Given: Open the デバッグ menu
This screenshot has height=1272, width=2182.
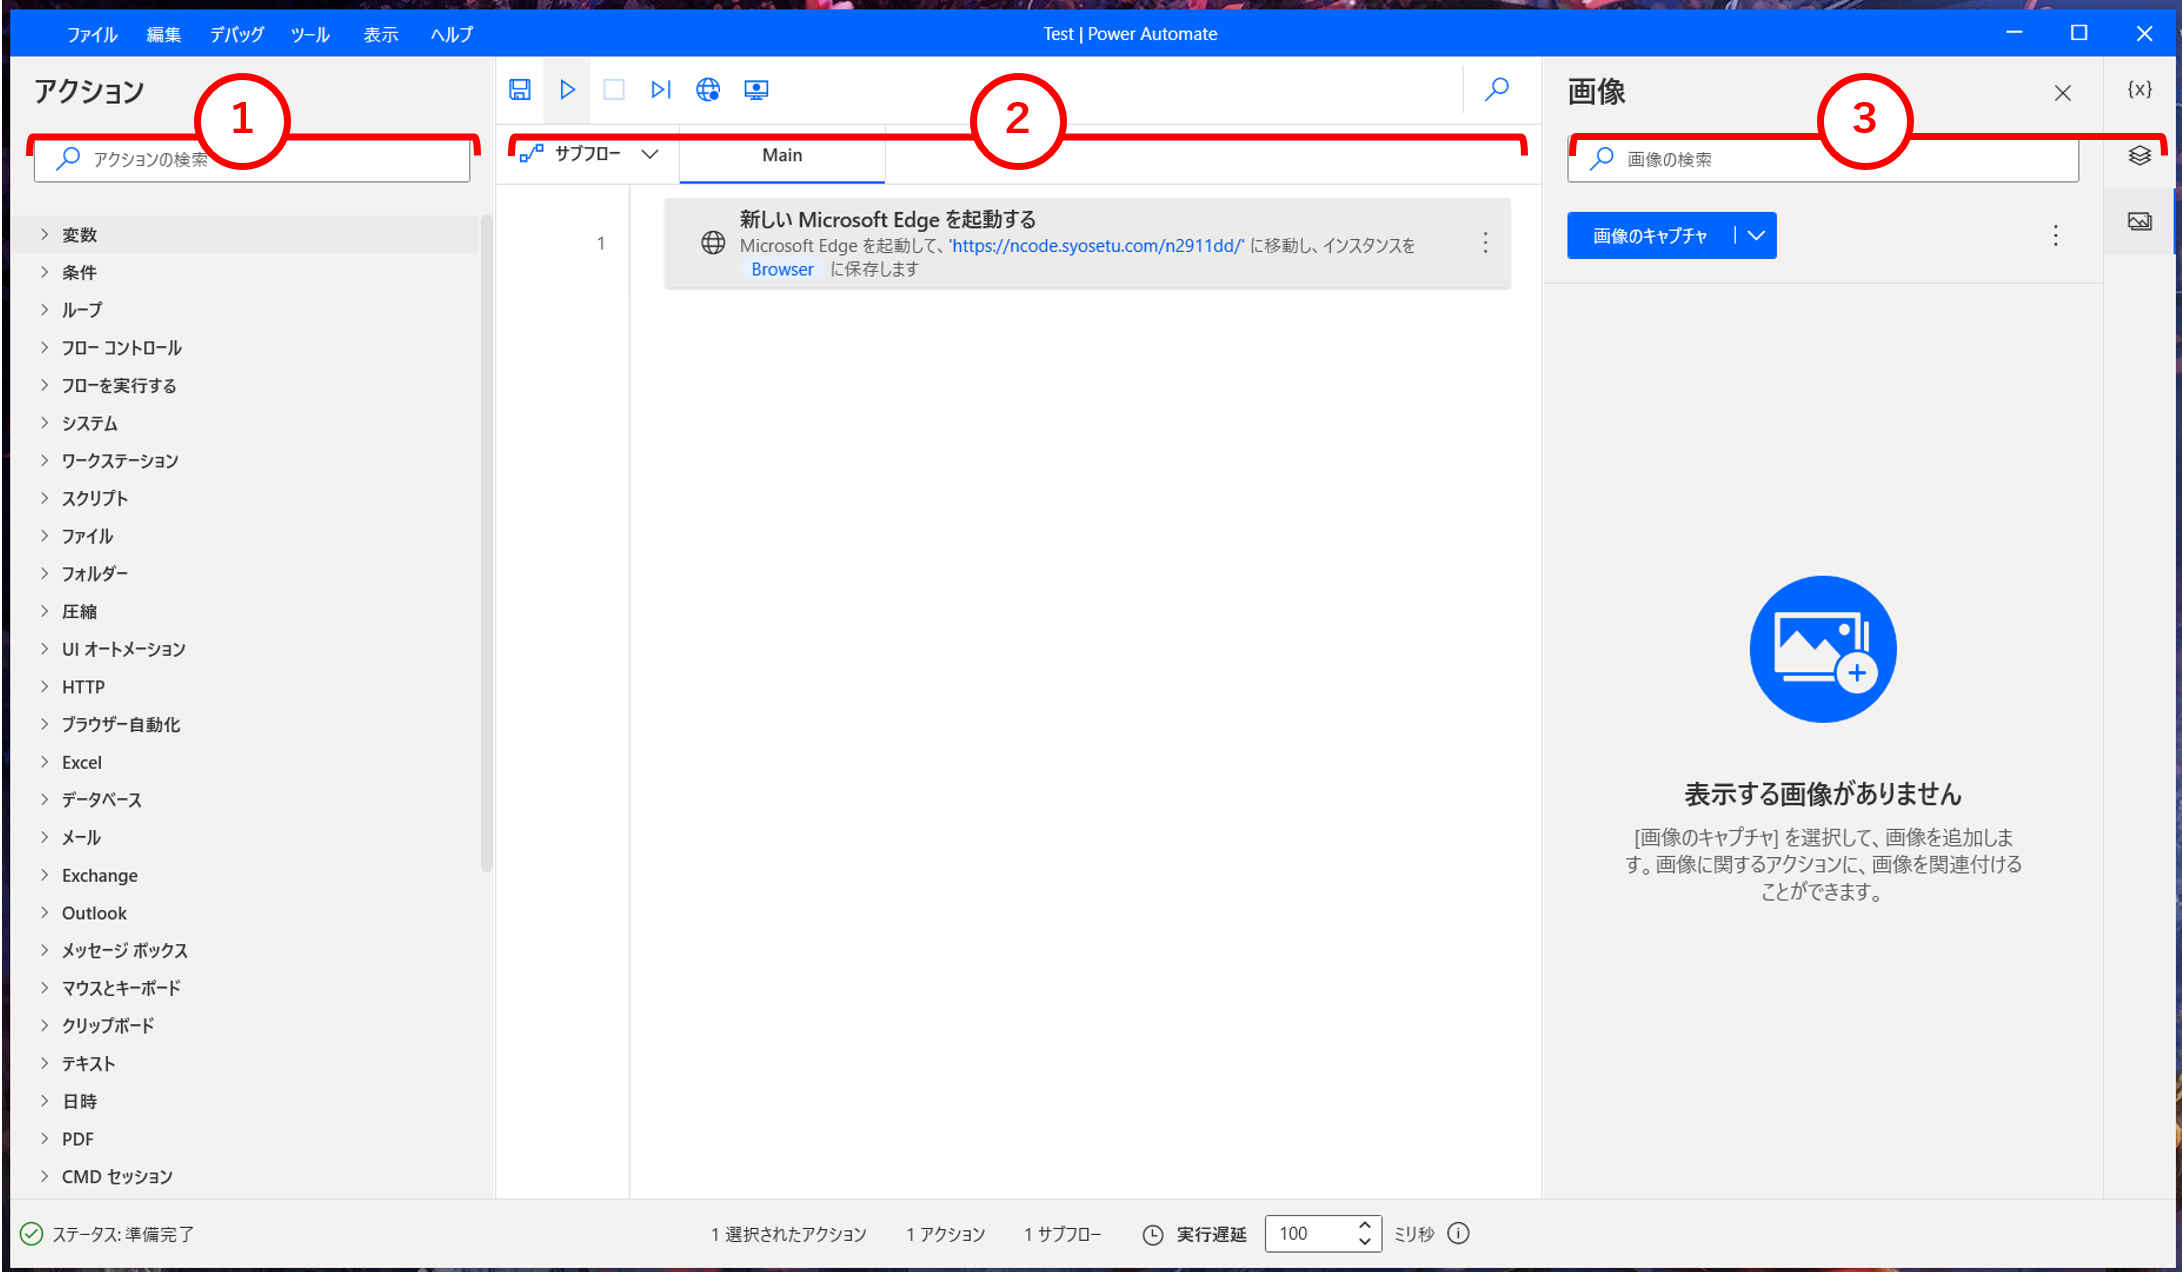Looking at the screenshot, I should click(x=237, y=34).
